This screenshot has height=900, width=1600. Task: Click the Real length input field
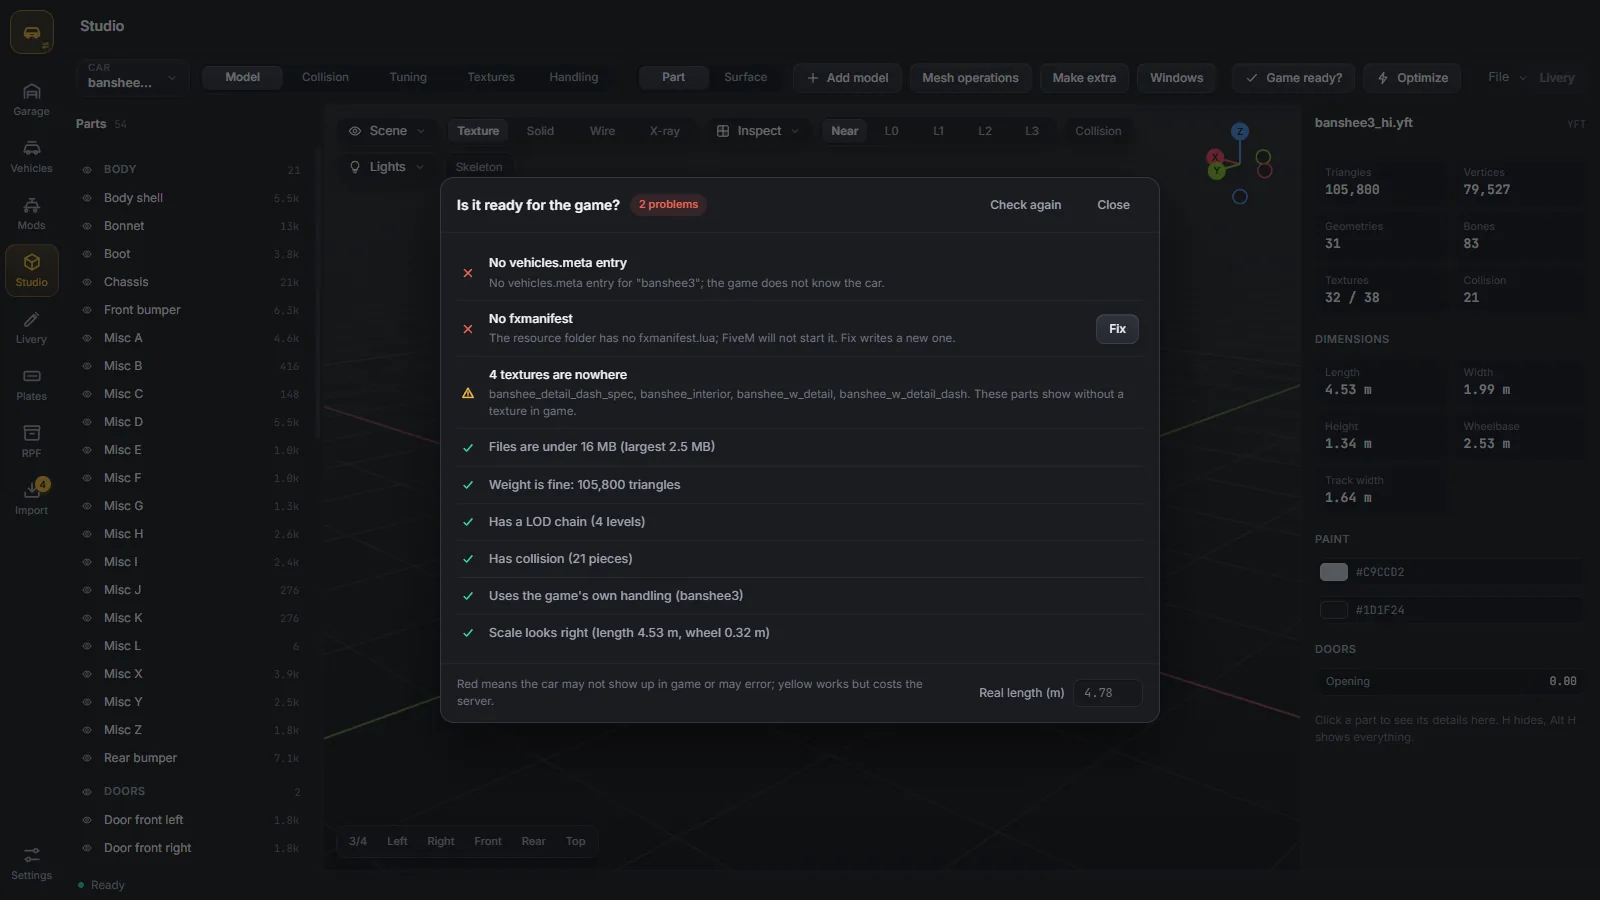(x=1108, y=693)
